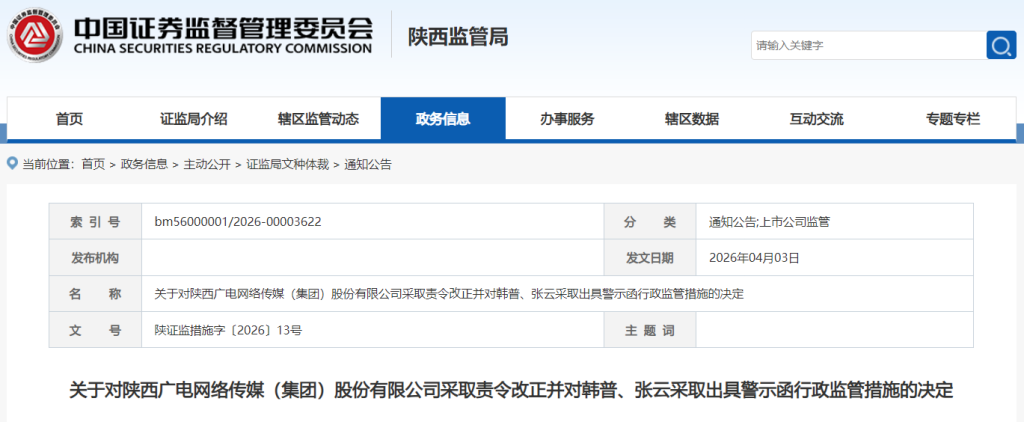Click the index number bm56000001/2026-00003622
This screenshot has width=1024, height=422.
pos(237,222)
